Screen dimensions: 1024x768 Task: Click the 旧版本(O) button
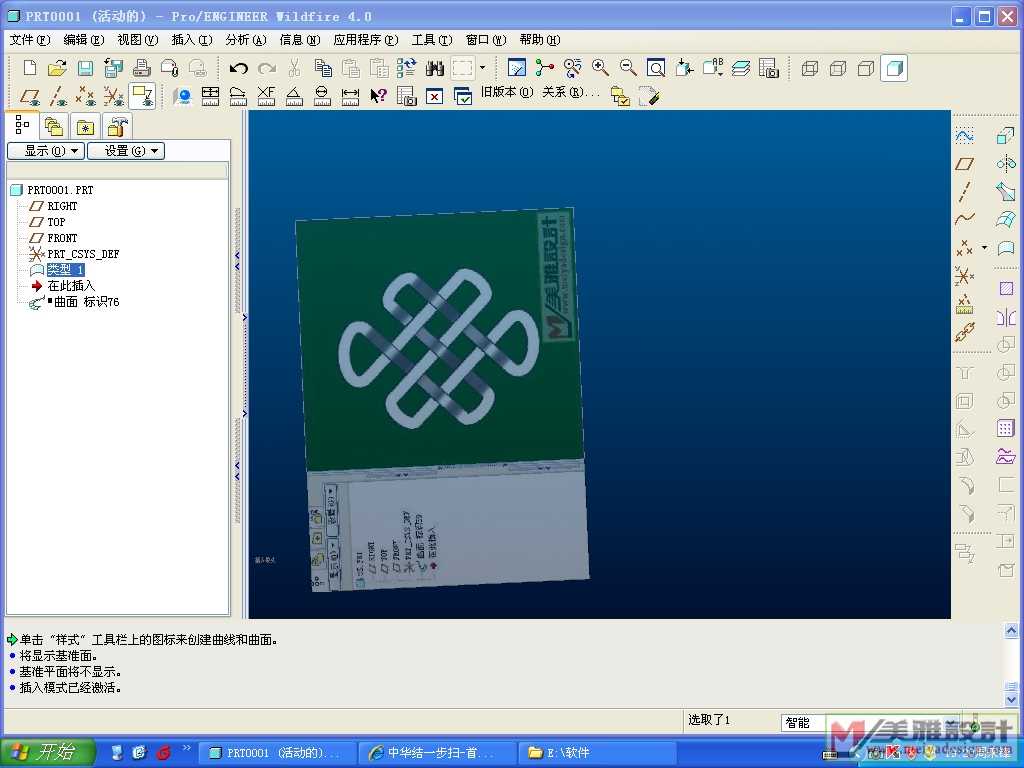[507, 92]
